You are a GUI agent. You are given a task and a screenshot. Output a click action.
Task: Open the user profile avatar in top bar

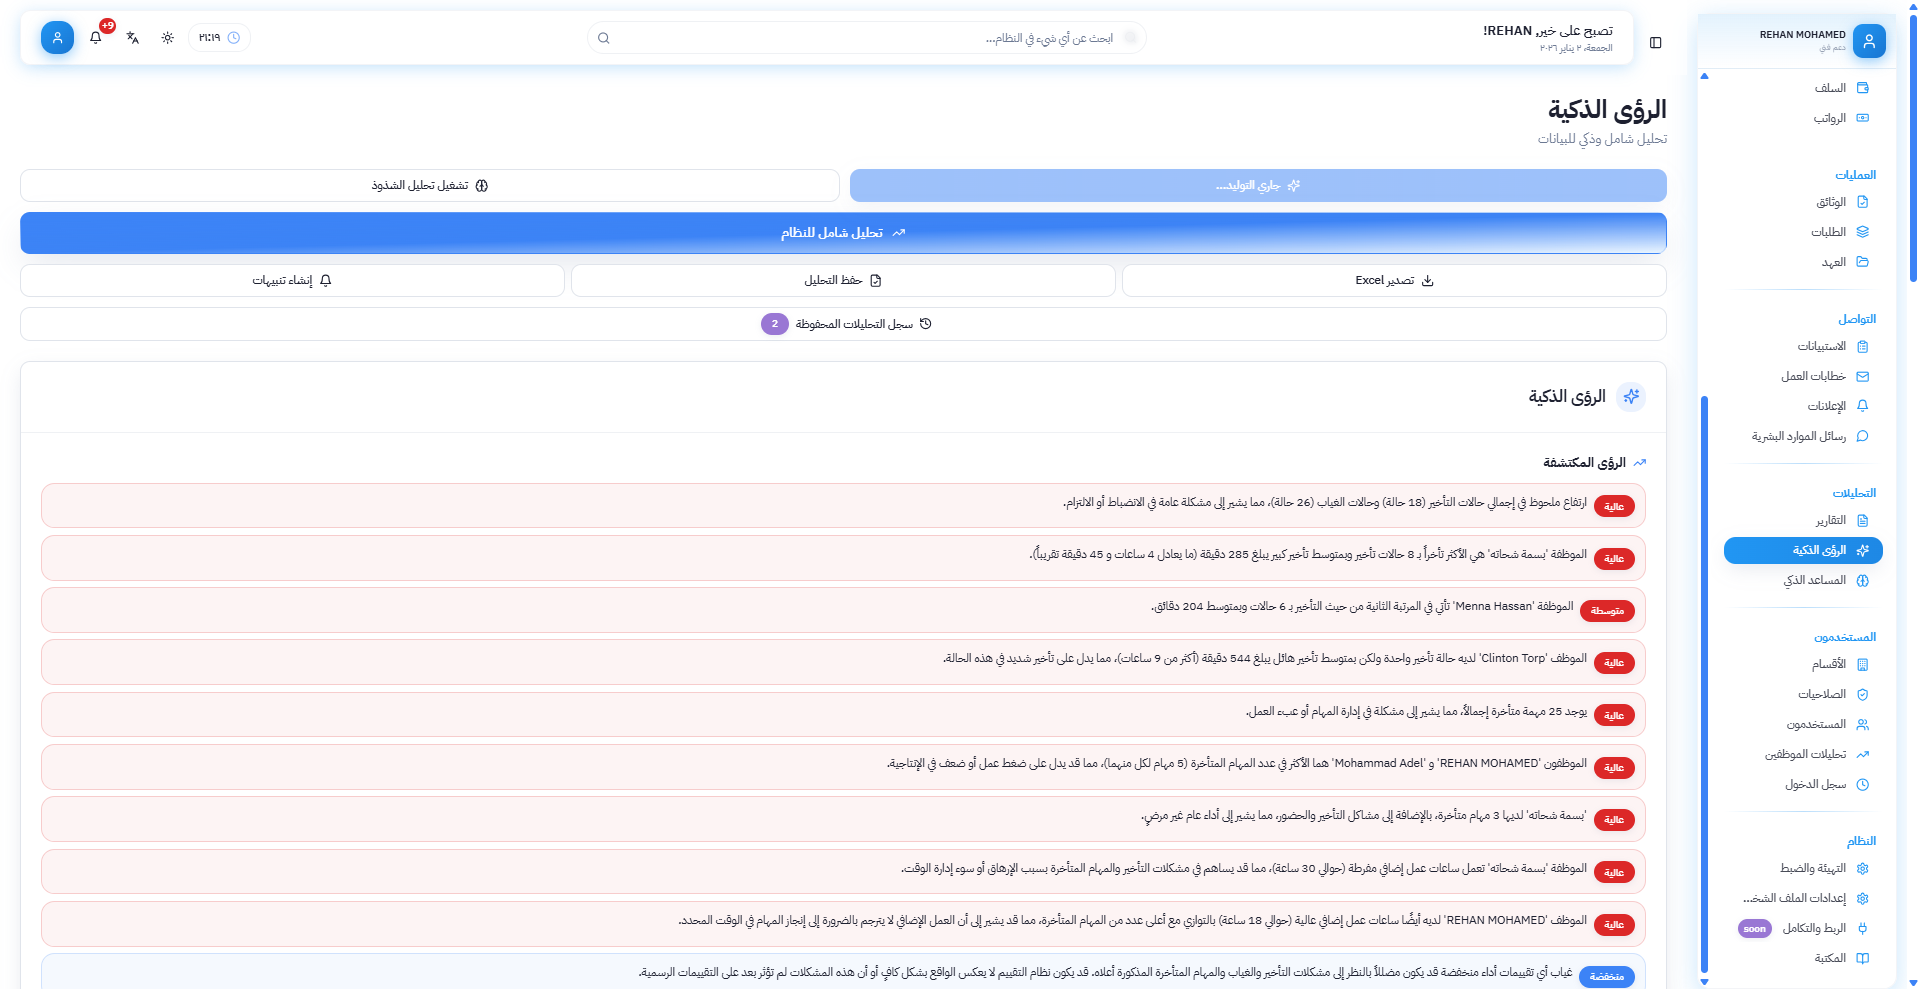[57, 38]
